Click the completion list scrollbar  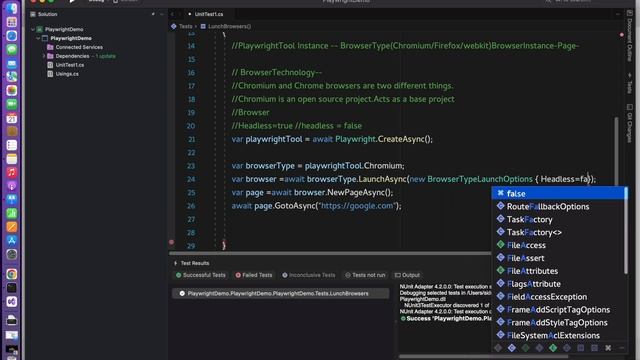pos(626,231)
